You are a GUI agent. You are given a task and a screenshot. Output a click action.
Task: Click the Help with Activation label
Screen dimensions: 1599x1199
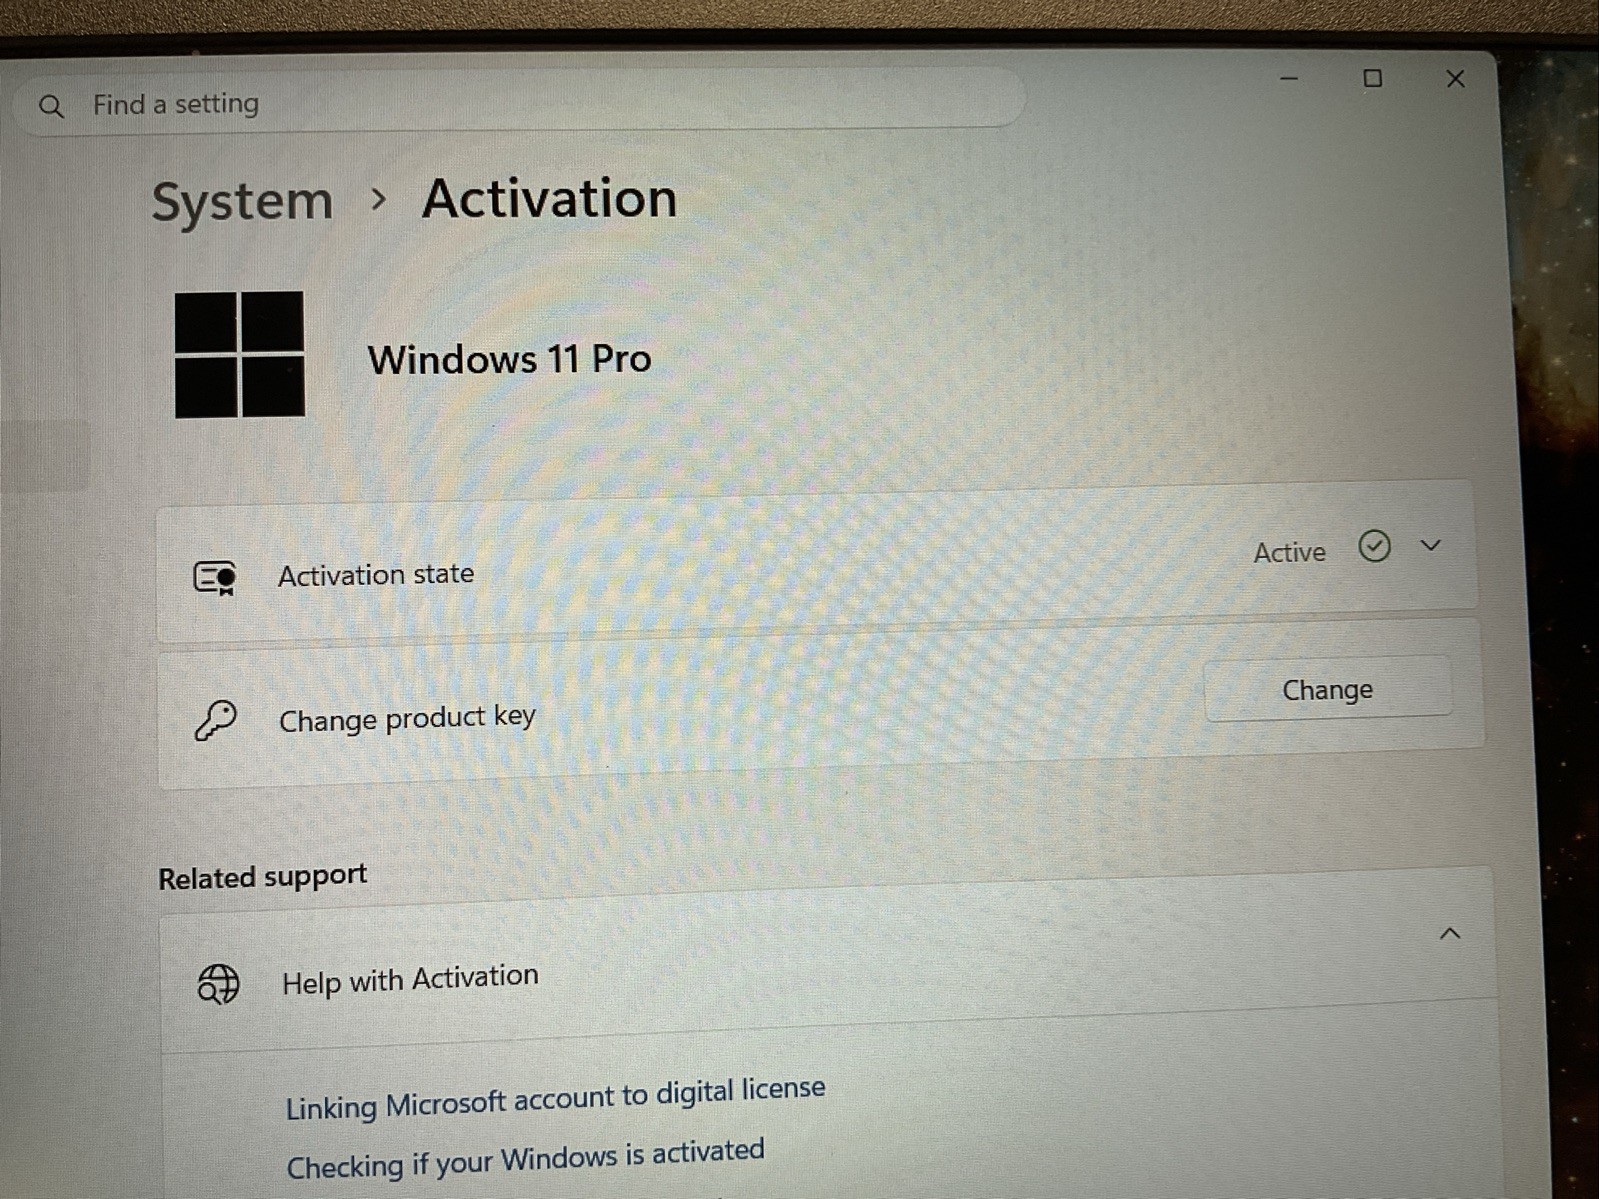(x=410, y=979)
